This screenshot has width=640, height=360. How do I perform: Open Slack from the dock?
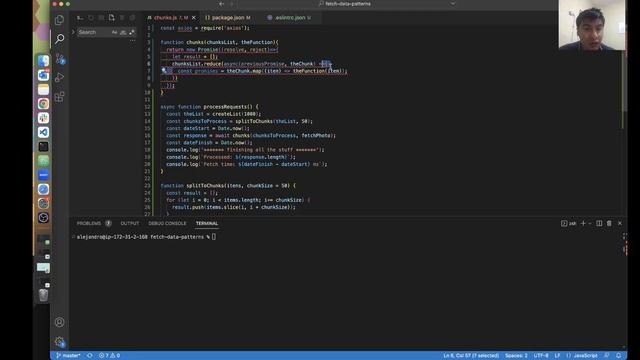43,118
